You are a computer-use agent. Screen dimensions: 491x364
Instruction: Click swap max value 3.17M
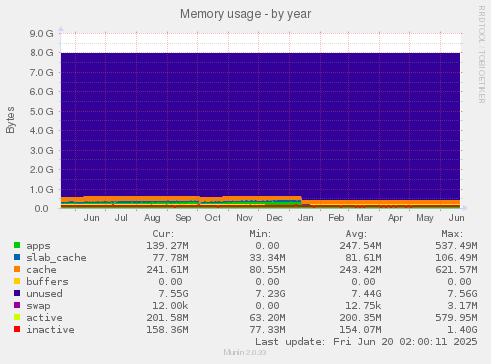[462, 306]
